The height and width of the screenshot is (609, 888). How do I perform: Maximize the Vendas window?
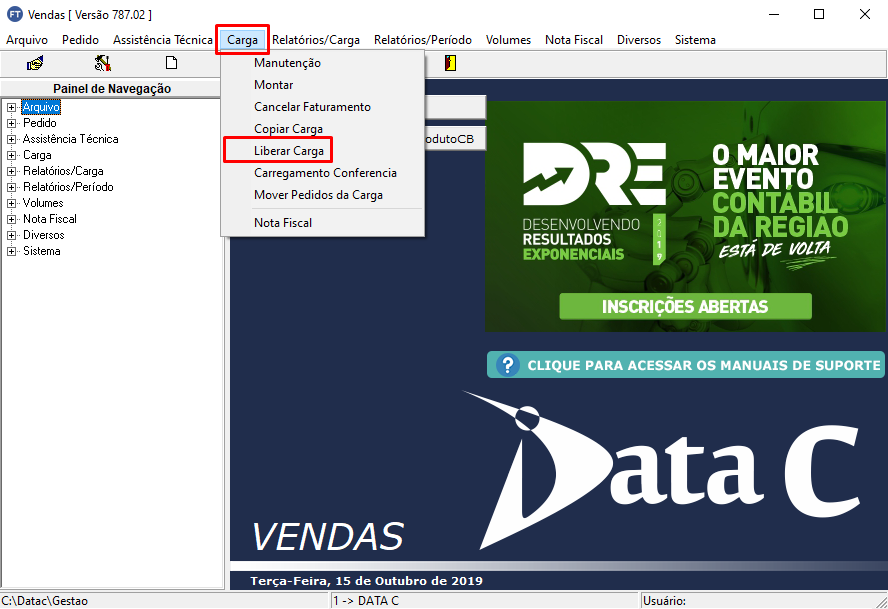tap(819, 14)
